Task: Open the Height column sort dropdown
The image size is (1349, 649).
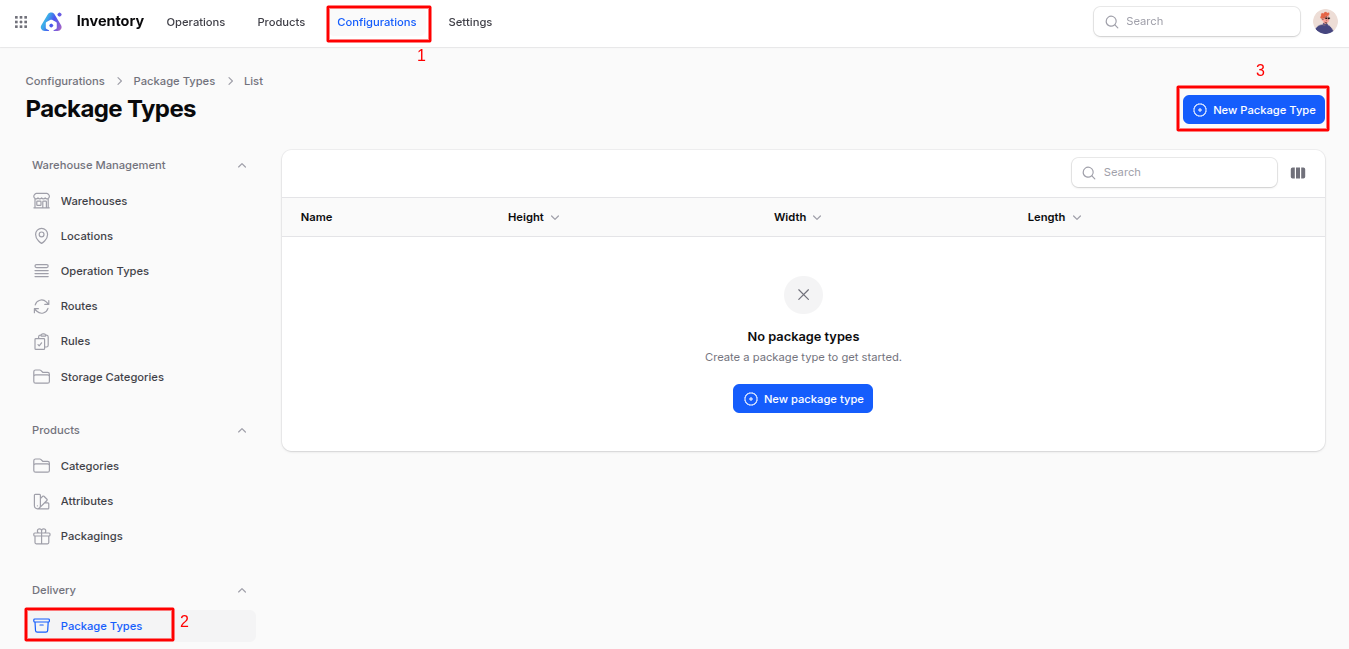Action: [555, 217]
